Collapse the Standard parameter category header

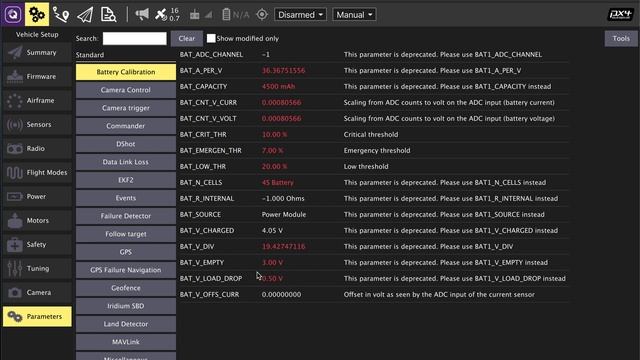pos(90,55)
